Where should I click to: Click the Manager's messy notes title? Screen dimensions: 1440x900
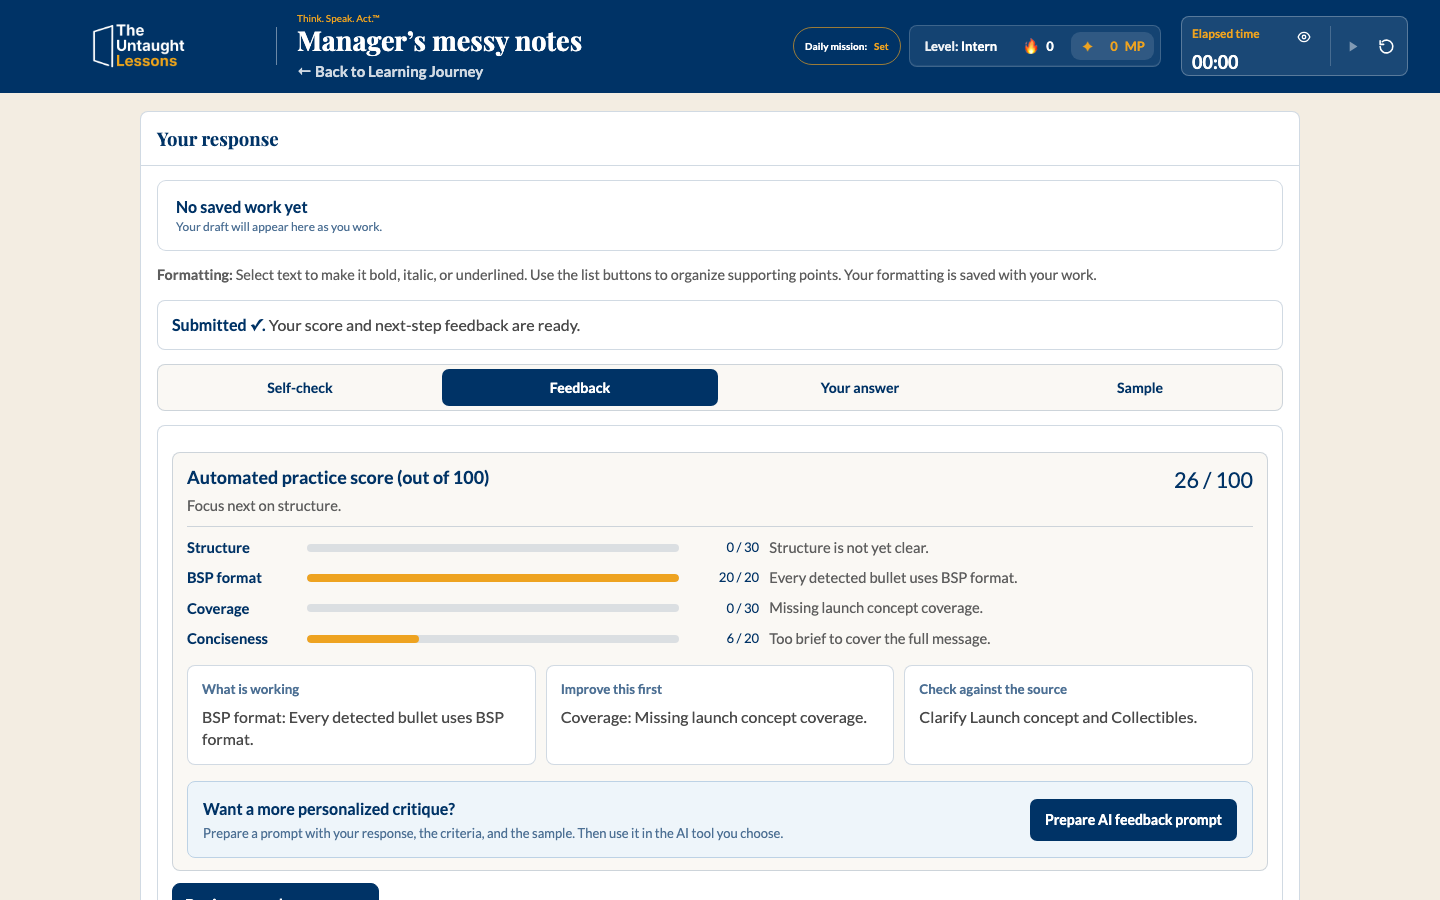coord(439,42)
